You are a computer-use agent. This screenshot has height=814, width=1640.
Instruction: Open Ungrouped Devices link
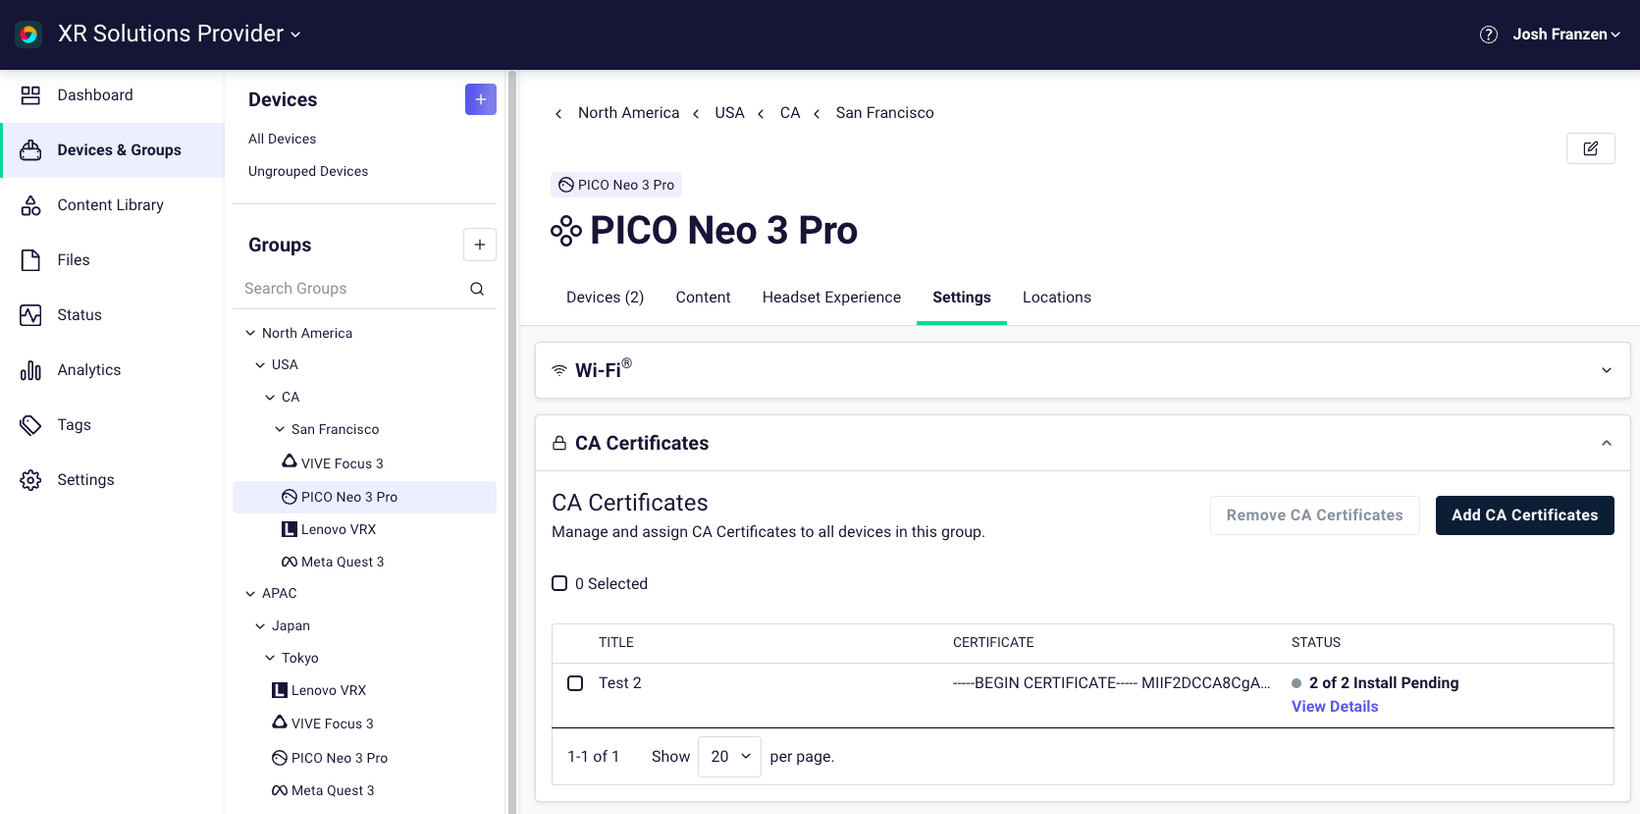(308, 171)
